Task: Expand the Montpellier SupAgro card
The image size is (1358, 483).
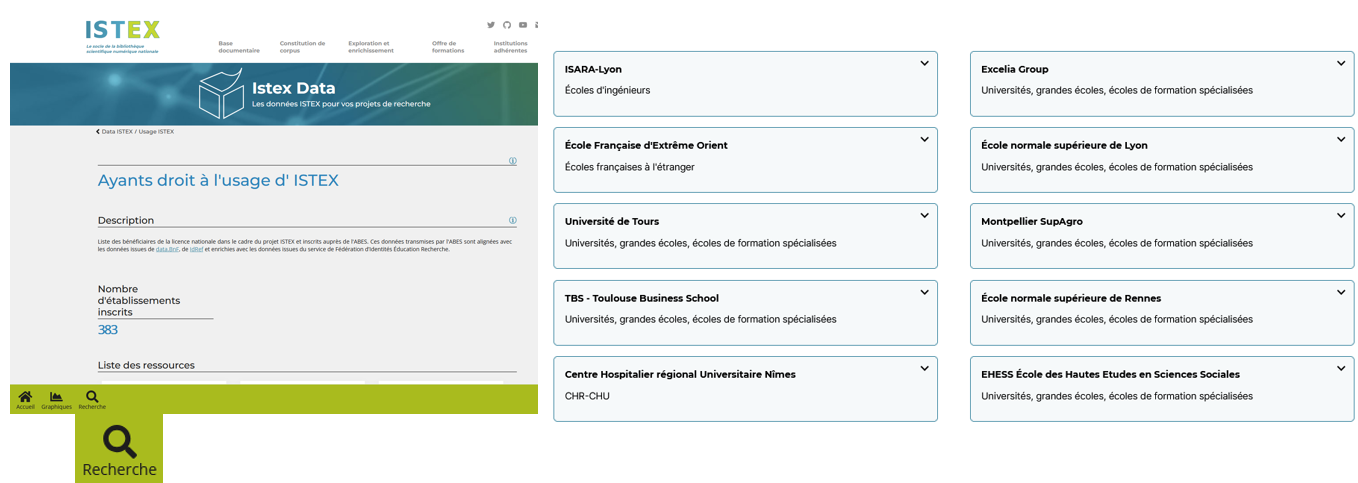Action: click(x=1341, y=216)
